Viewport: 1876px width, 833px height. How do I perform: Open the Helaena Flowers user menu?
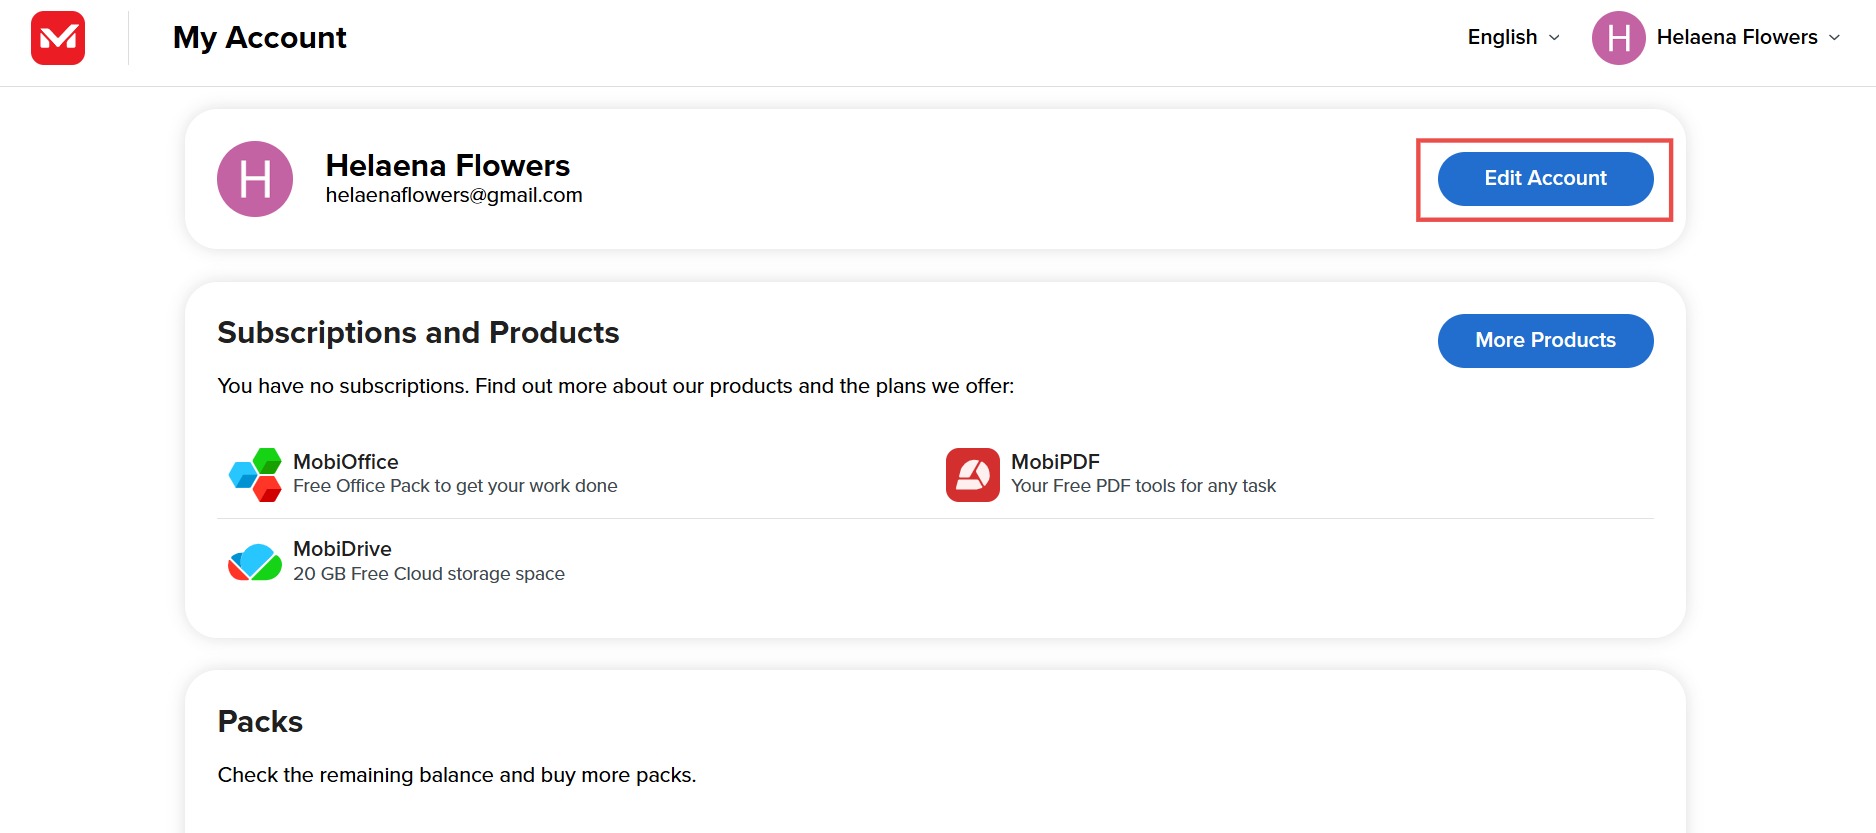(x=1736, y=37)
